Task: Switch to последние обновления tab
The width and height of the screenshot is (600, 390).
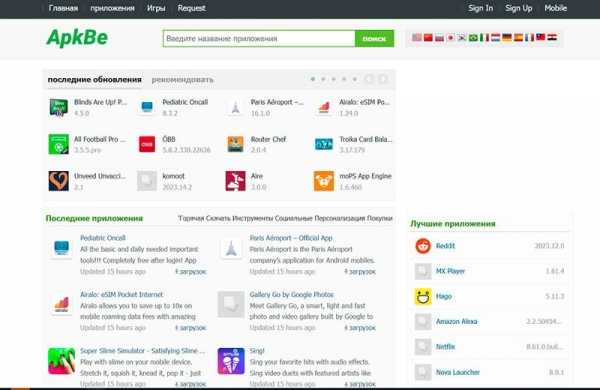Action: click(x=95, y=80)
